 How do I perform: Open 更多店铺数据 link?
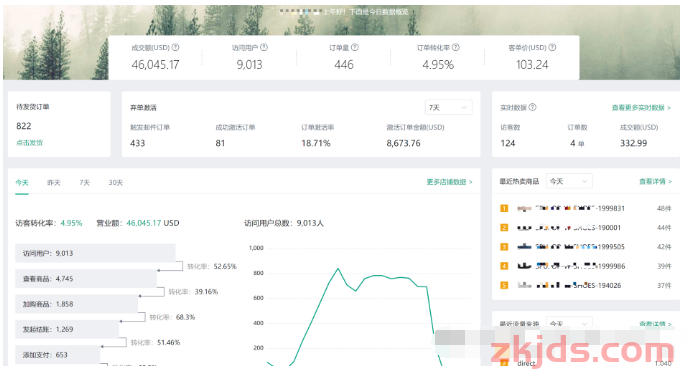pos(449,182)
